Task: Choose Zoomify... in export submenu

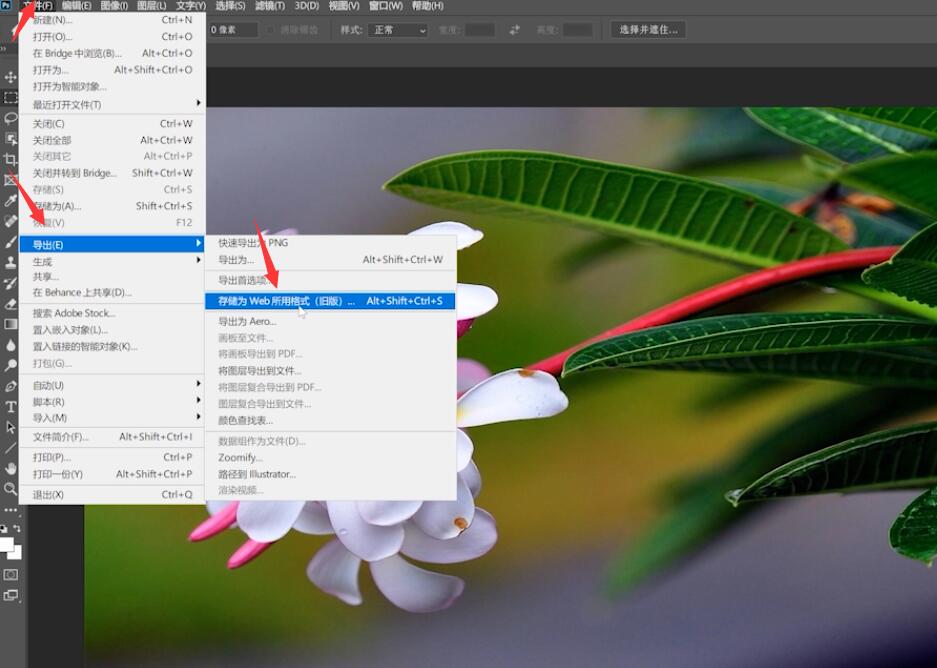Action: (x=330, y=457)
